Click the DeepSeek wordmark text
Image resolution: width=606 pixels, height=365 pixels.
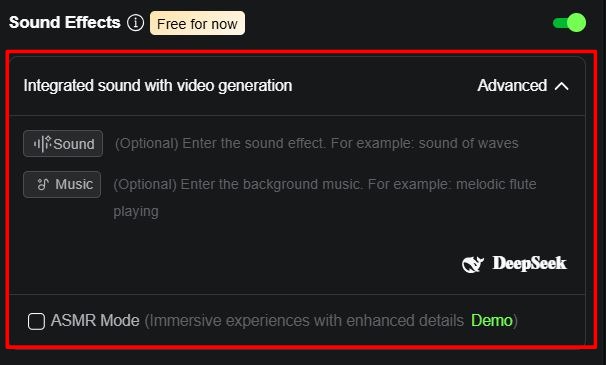pos(529,264)
